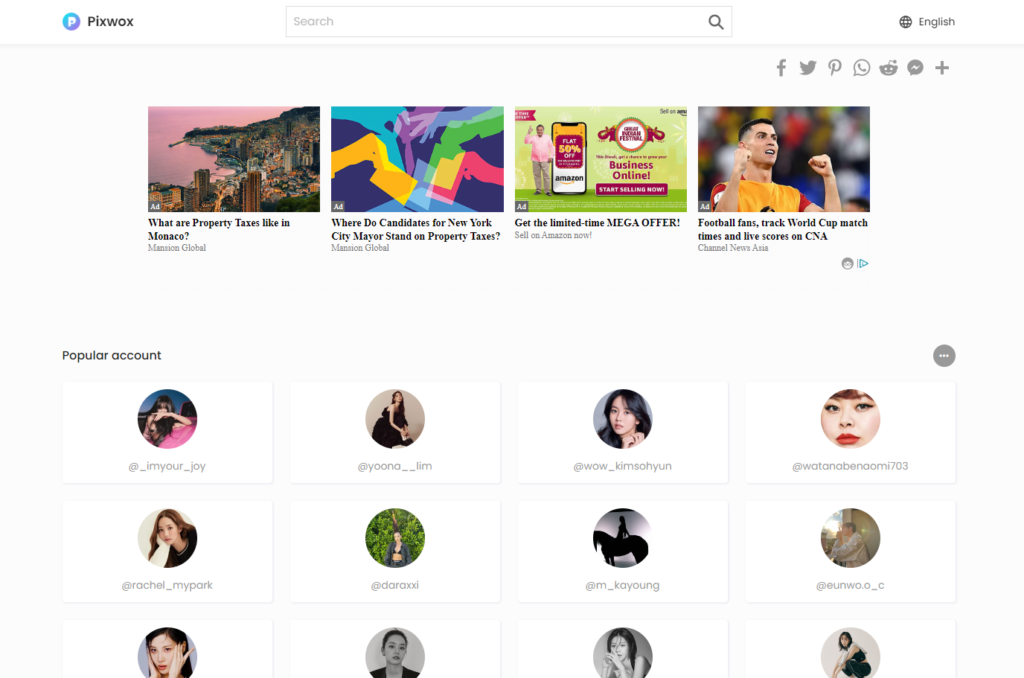Open the Pixwox logo home link
1024x678 pixels.
[98, 22]
